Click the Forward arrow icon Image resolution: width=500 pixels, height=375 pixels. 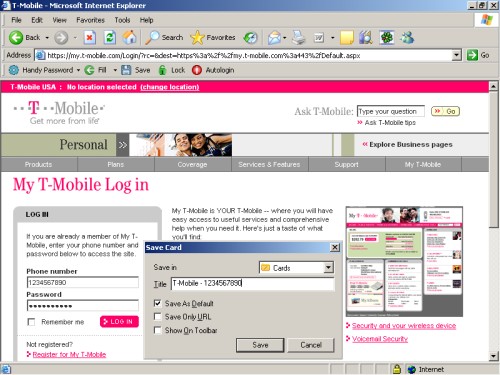(x=61, y=38)
